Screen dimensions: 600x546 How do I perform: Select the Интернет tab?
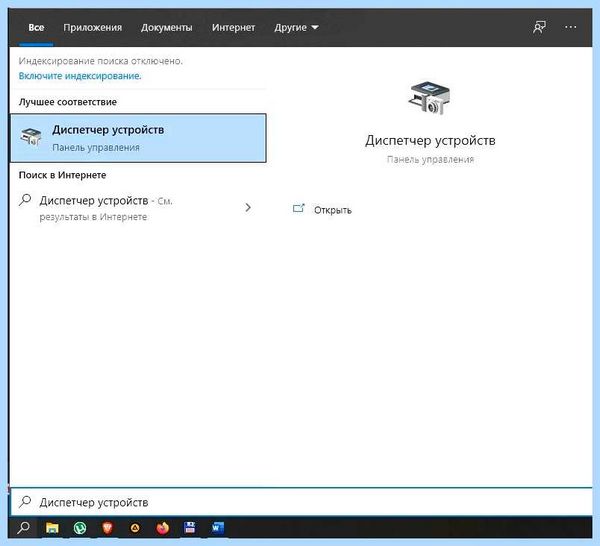point(233,28)
